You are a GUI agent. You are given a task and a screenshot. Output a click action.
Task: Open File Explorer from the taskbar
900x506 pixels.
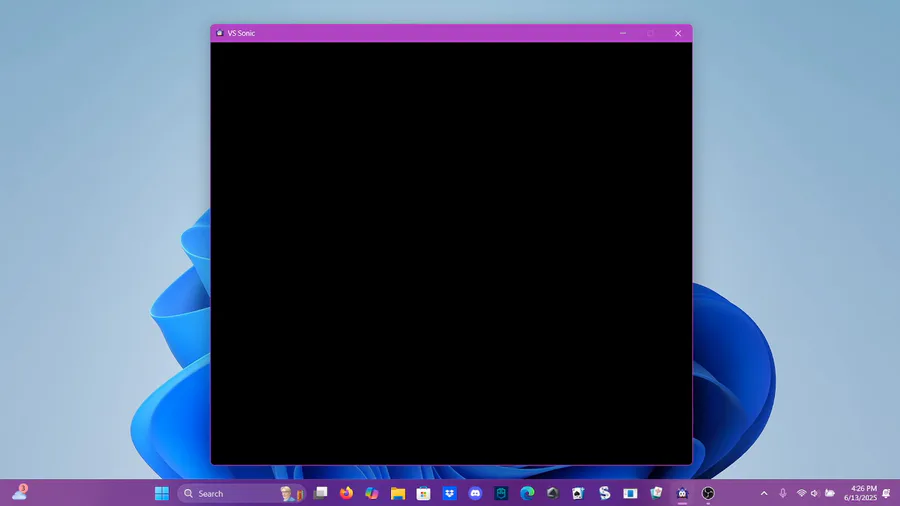(x=398, y=493)
